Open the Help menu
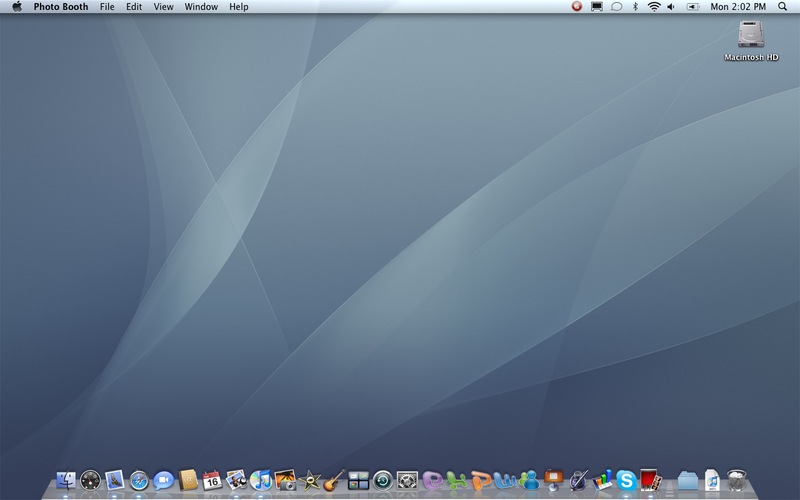This screenshot has width=800, height=500. tap(239, 7)
